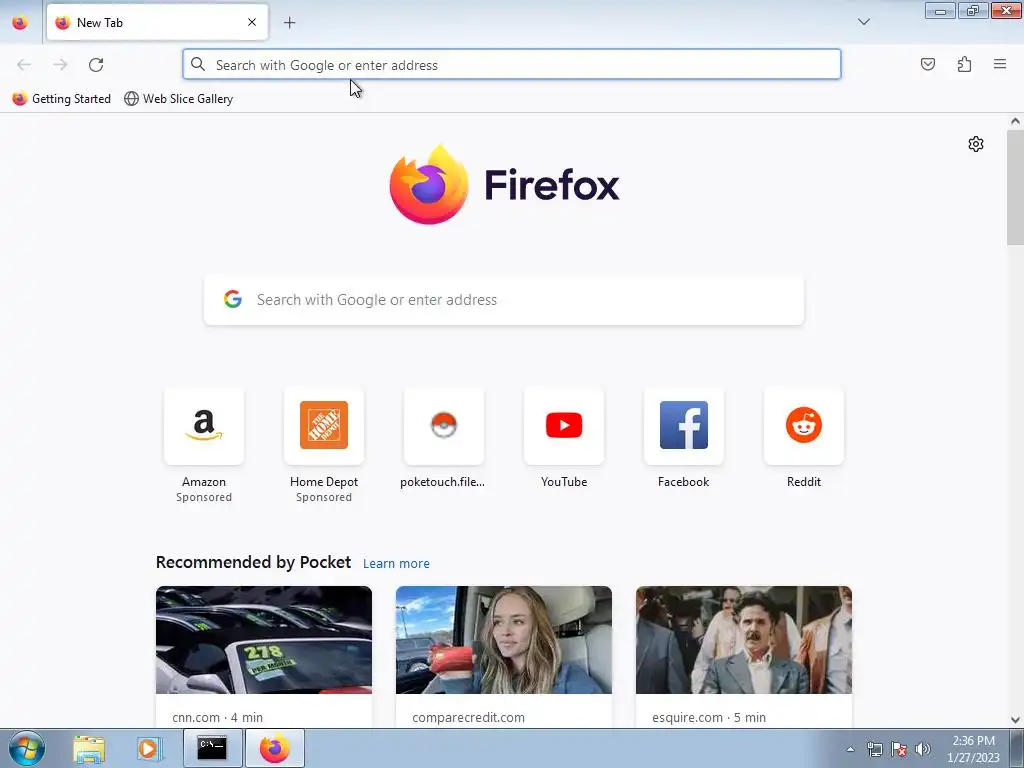Image resolution: width=1024 pixels, height=768 pixels.
Task: Go back with the back arrow
Action: coord(24,65)
